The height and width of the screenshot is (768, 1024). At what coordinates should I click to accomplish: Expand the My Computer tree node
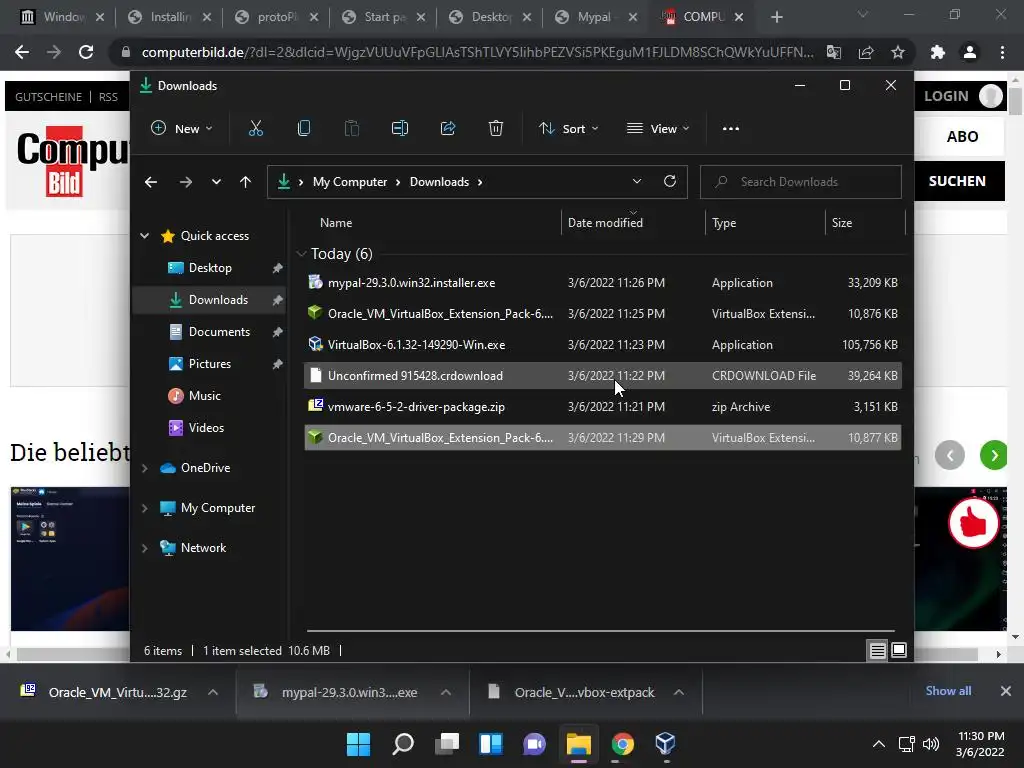pos(144,508)
